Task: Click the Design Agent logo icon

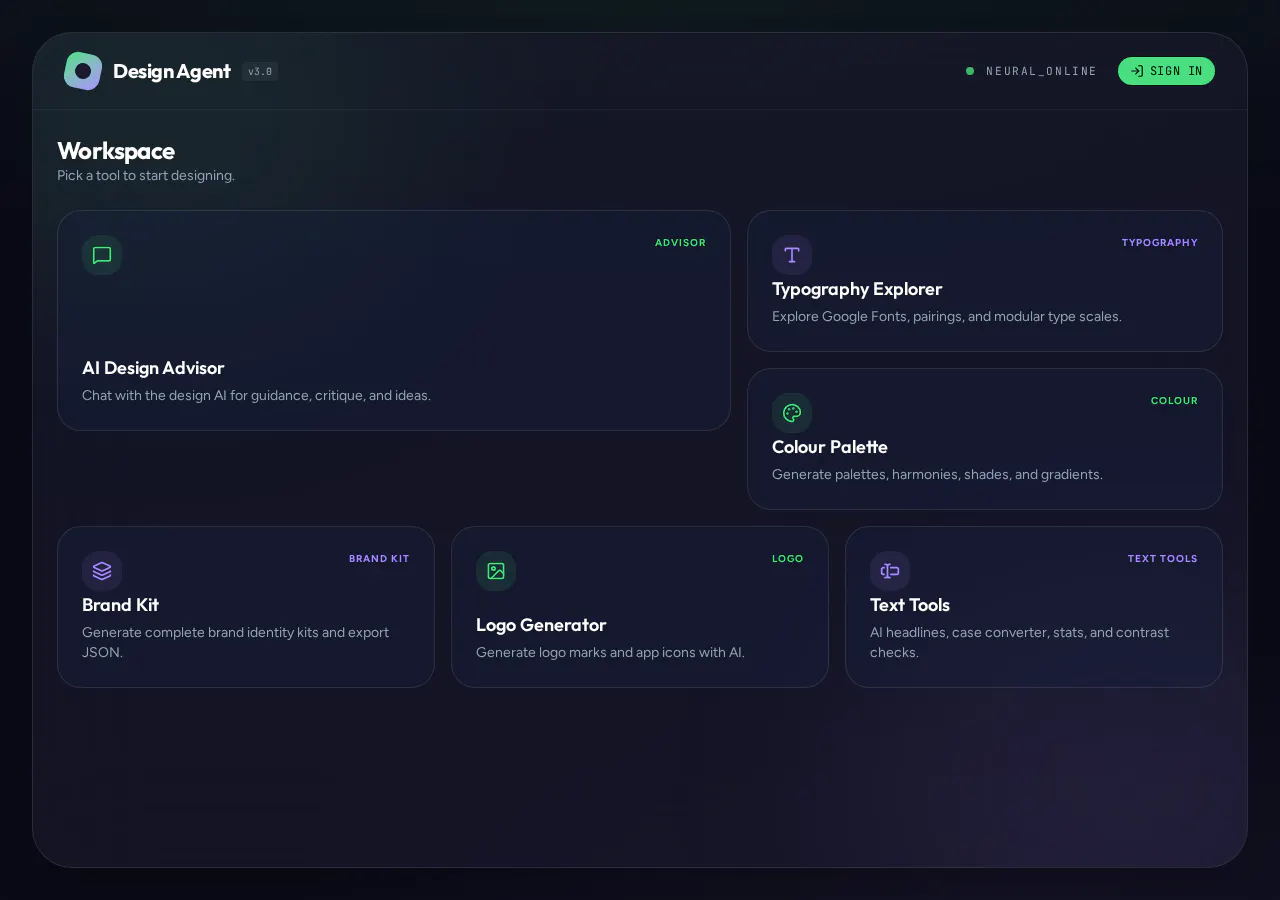Action: click(83, 71)
